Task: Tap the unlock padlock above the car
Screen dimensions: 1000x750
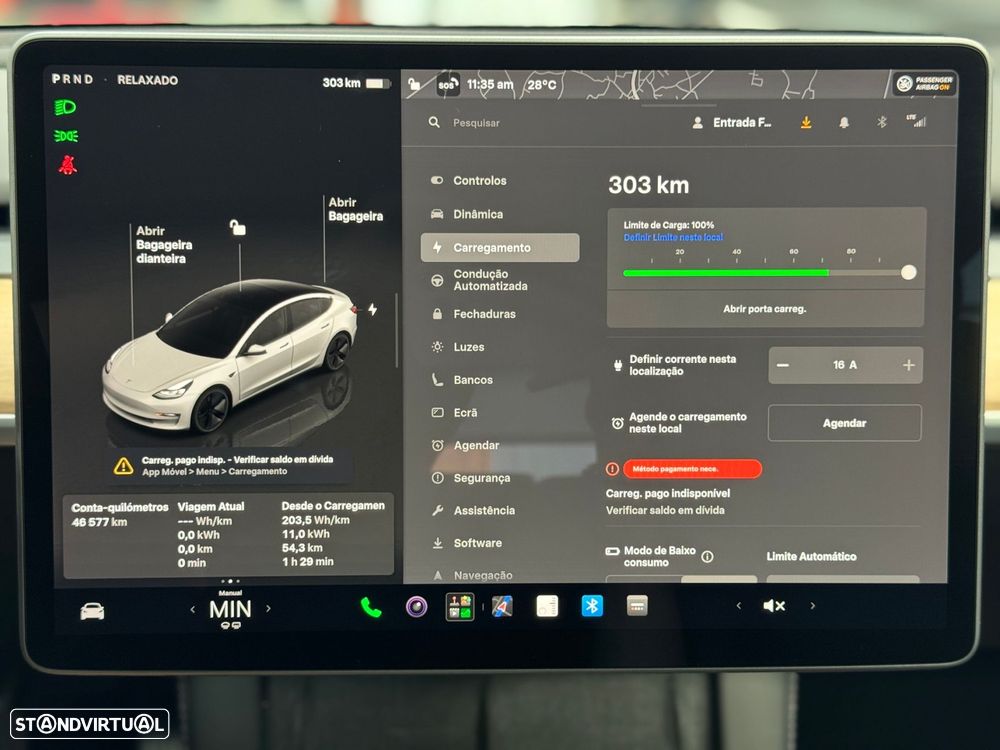Action: (237, 227)
